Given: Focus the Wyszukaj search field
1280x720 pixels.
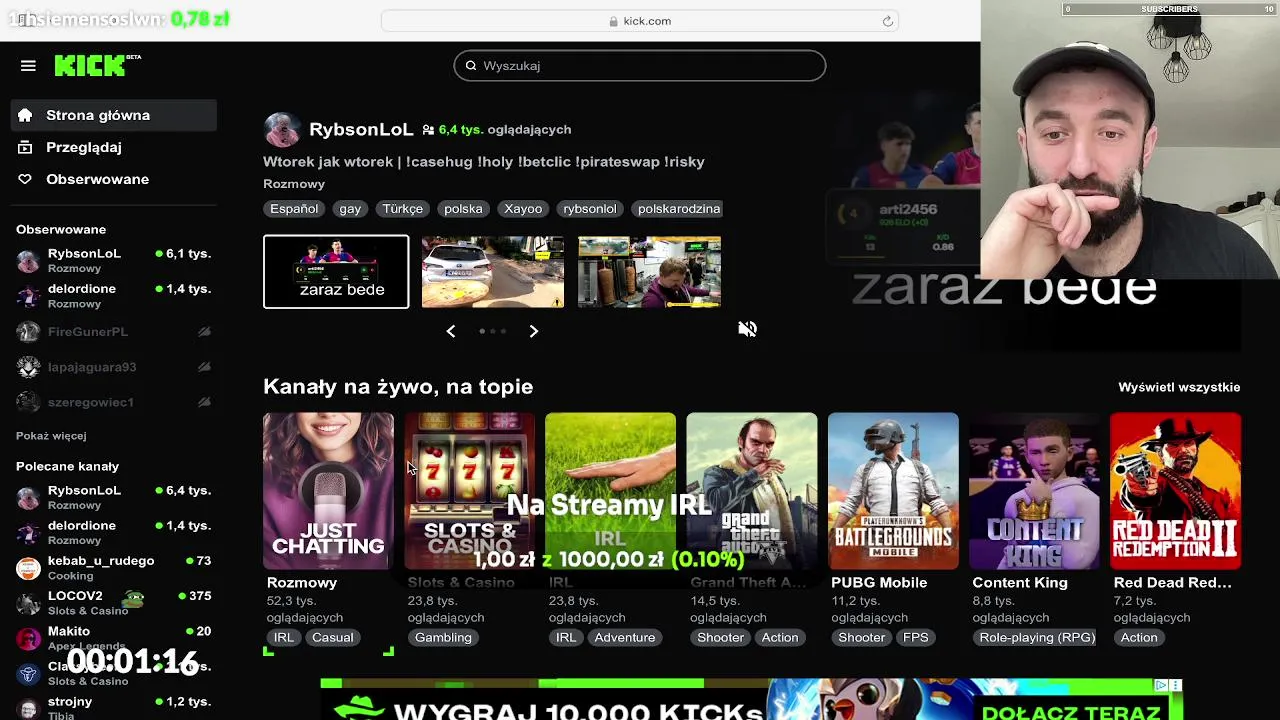Looking at the screenshot, I should (x=640, y=66).
